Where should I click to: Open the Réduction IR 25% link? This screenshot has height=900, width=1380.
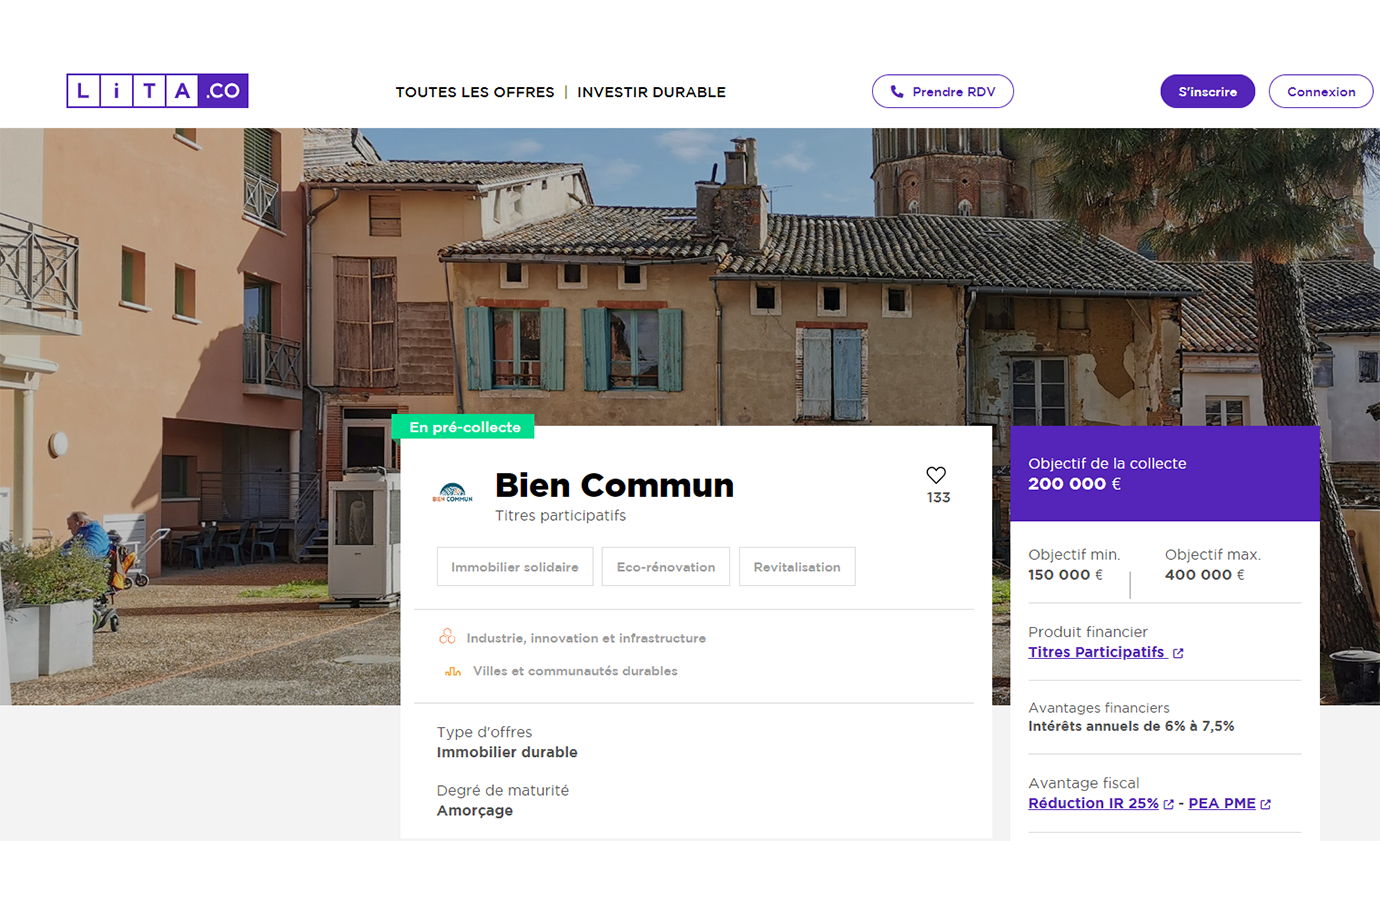[1093, 803]
